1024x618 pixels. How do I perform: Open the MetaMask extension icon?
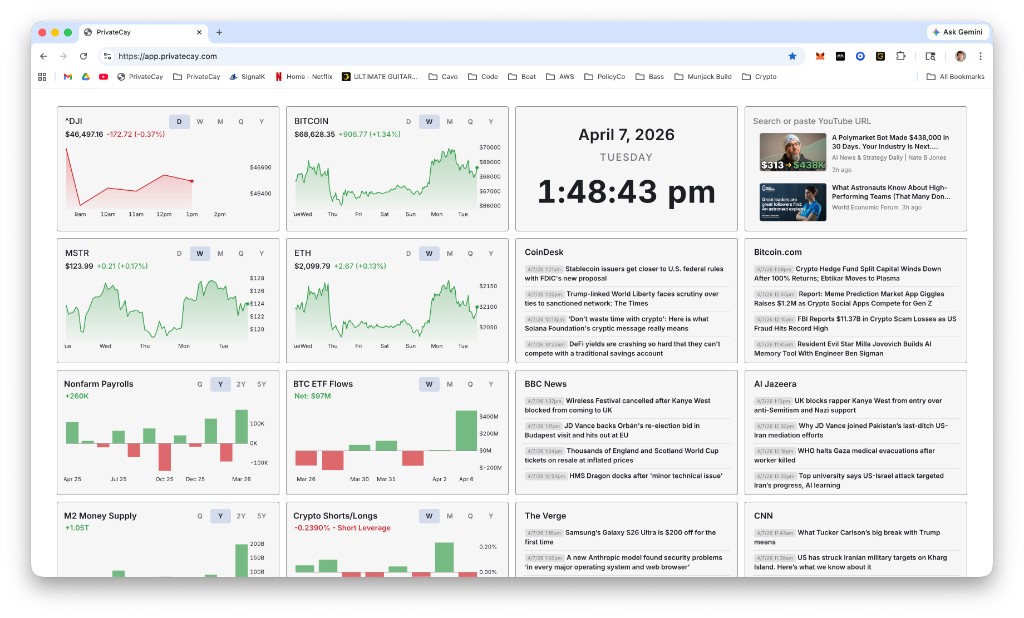click(x=819, y=56)
